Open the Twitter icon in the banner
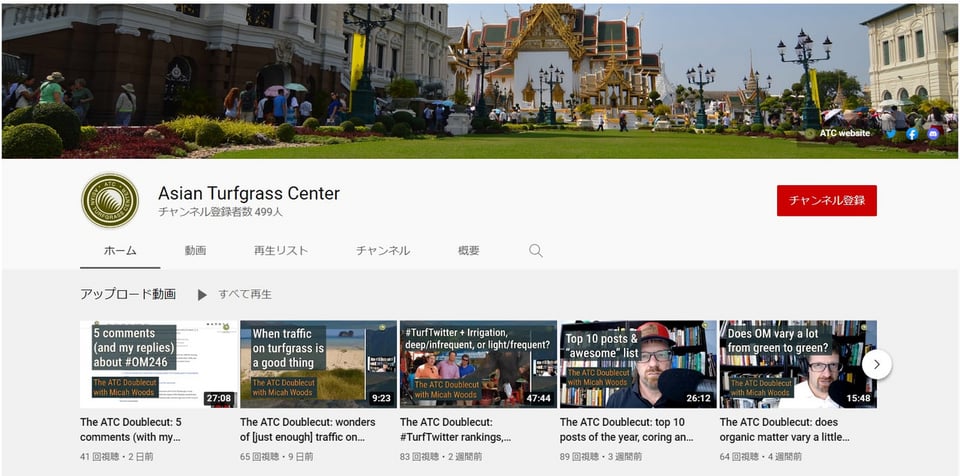The height and width of the screenshot is (476, 960). [x=891, y=134]
